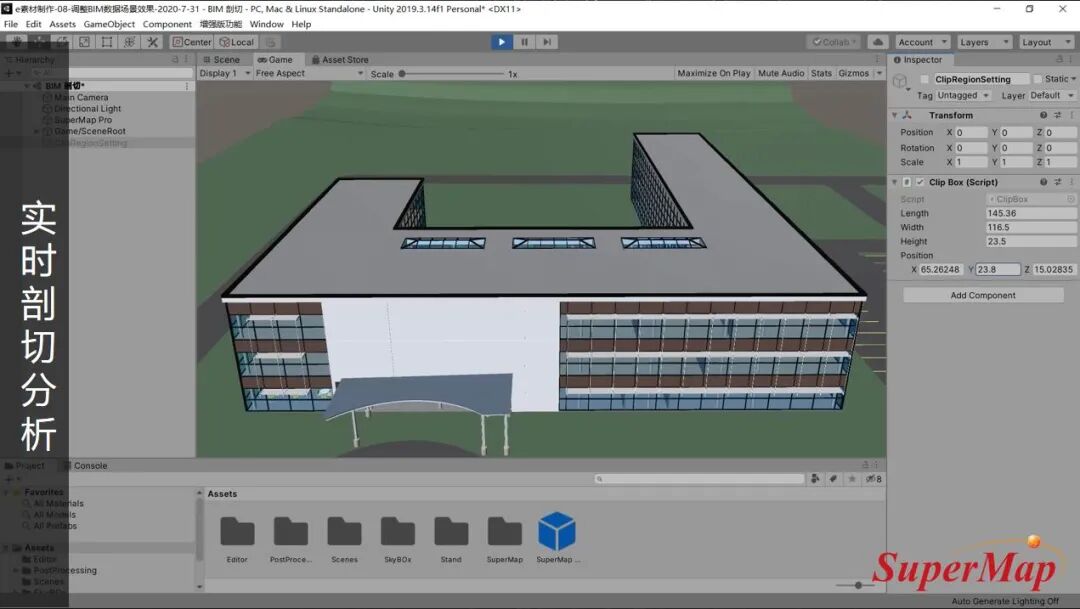
Task: Select the Scale tool in the toolbar
Action: pos(84,42)
